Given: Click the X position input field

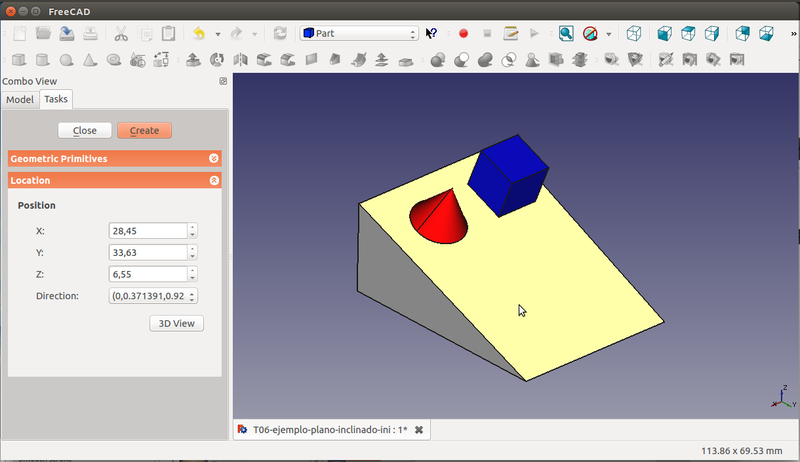Looking at the screenshot, I should (x=147, y=231).
